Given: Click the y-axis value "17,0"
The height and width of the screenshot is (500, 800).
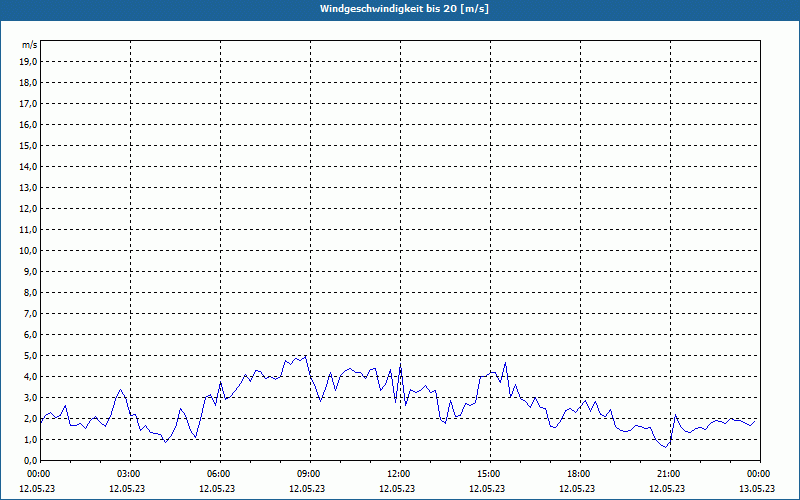Looking at the screenshot, I should click(x=28, y=104).
